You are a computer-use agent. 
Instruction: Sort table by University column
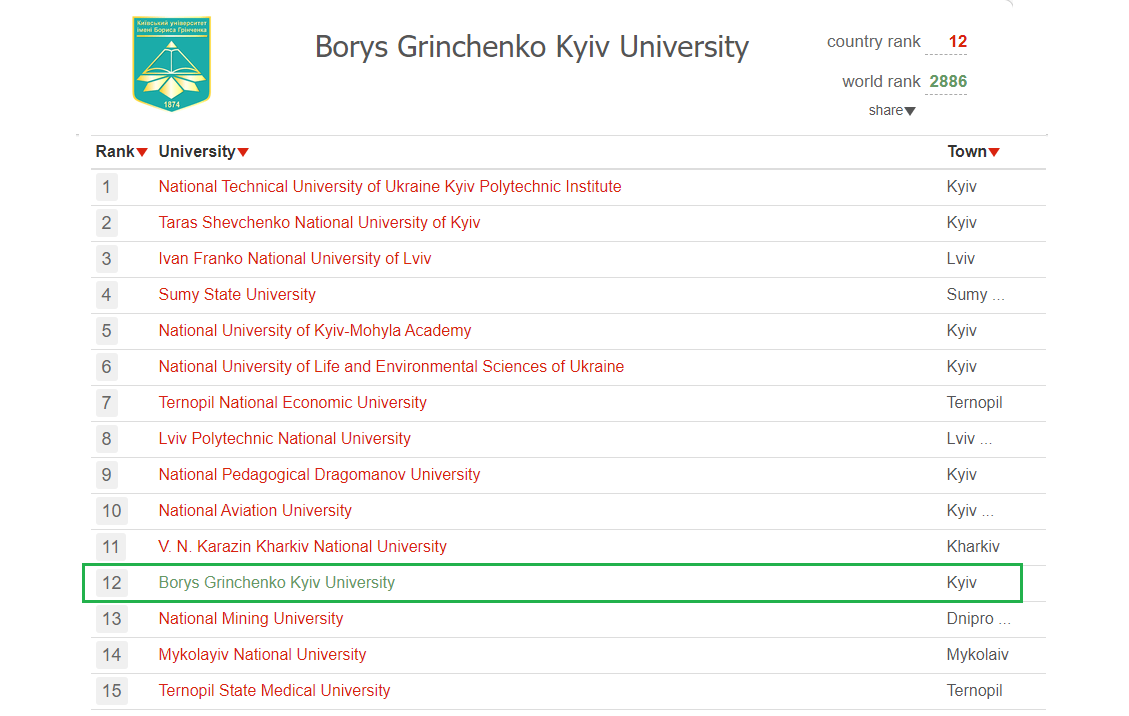tap(203, 152)
